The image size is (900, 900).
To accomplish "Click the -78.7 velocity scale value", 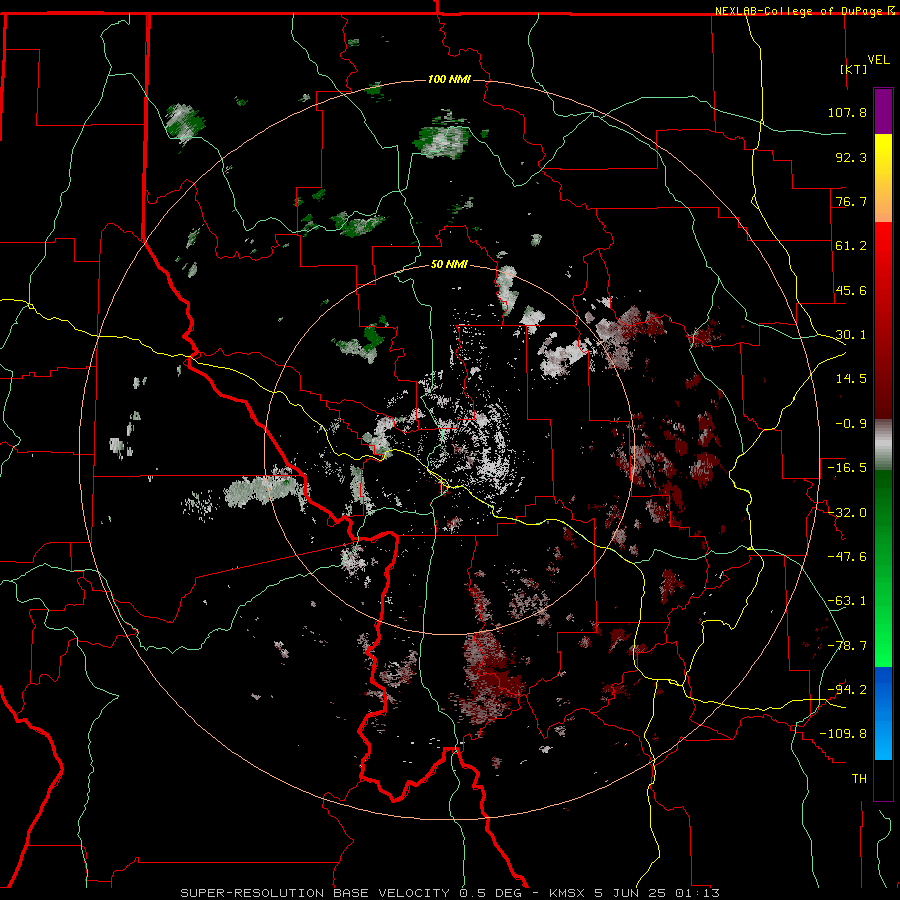I will coord(847,646).
